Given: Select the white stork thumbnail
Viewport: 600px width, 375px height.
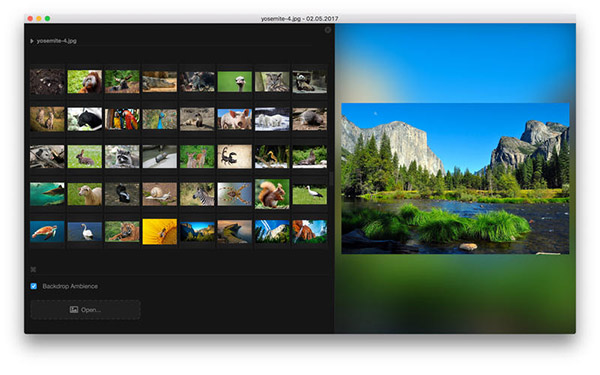Looking at the screenshot, I should (310, 195).
